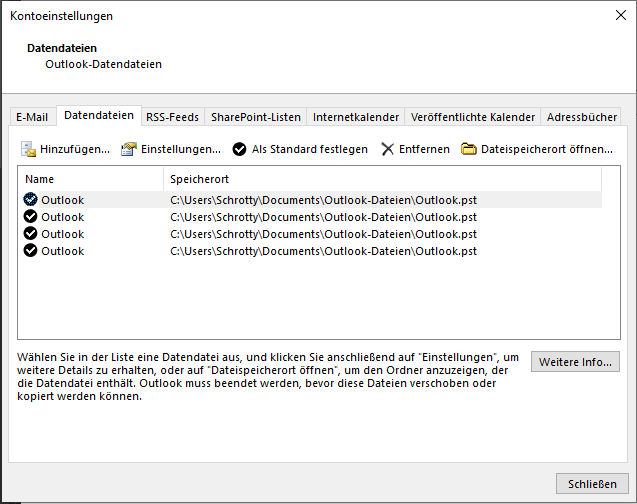The image size is (637, 504).
Task: Click the icon of the highlighted first Outlook row
Action: [x=30, y=199]
